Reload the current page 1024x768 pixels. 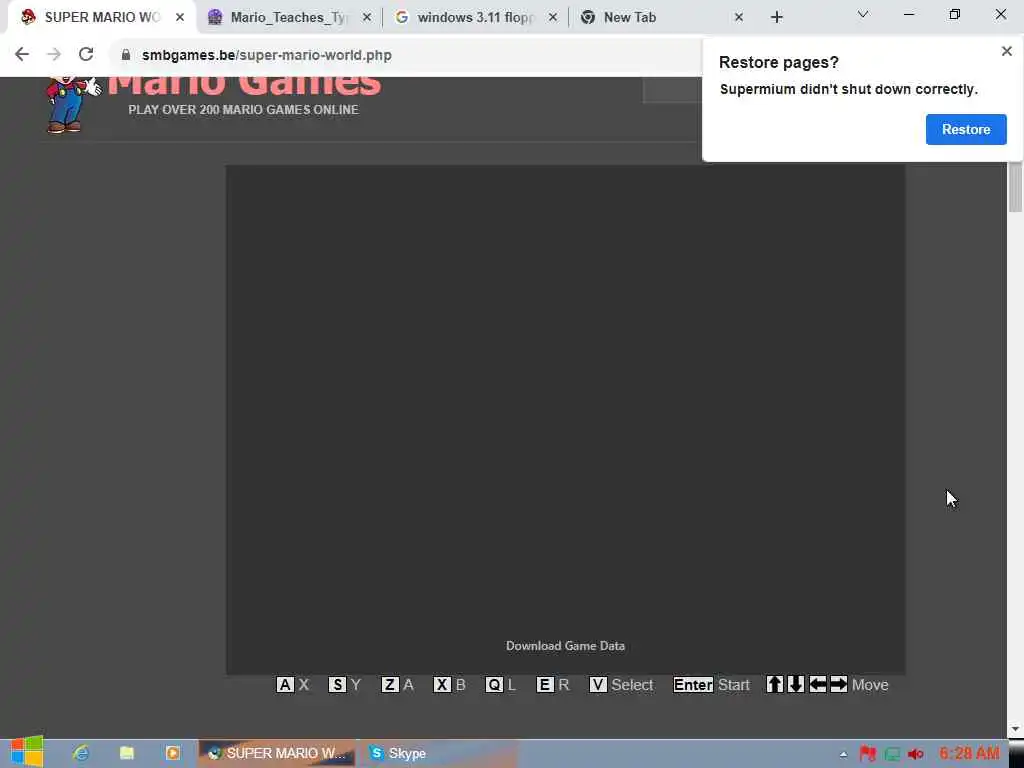[86, 54]
